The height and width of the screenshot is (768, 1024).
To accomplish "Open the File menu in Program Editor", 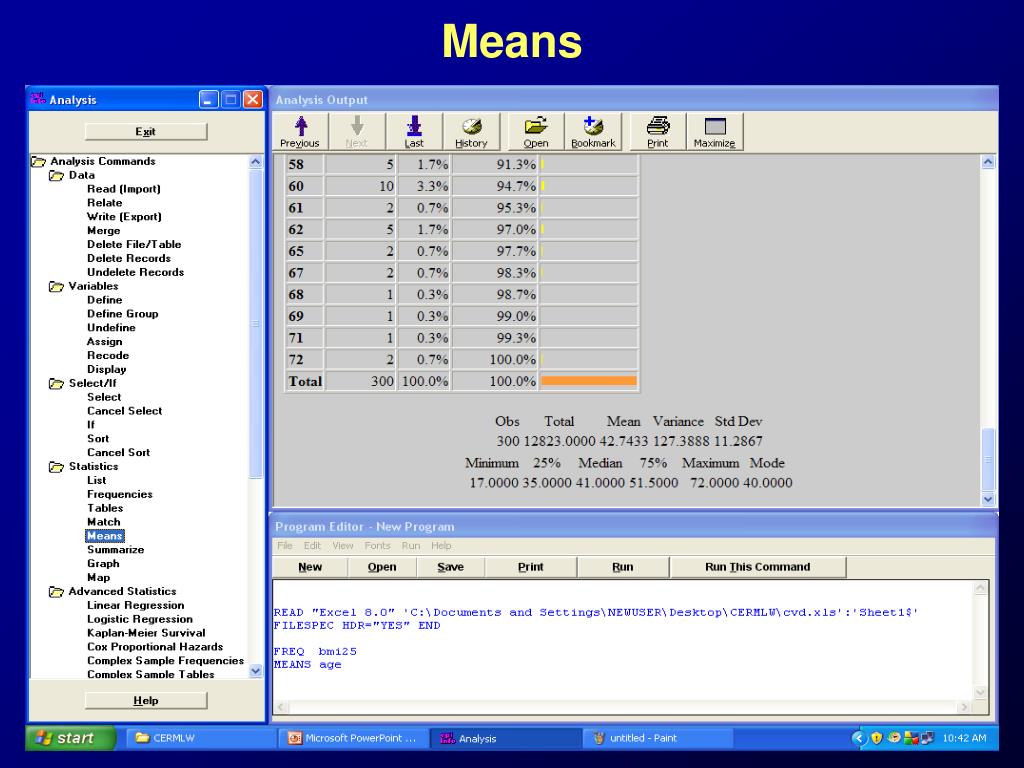I will 285,545.
